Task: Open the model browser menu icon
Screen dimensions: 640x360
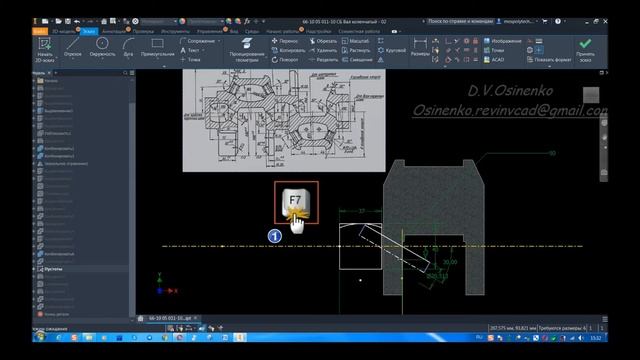Action: point(132,73)
